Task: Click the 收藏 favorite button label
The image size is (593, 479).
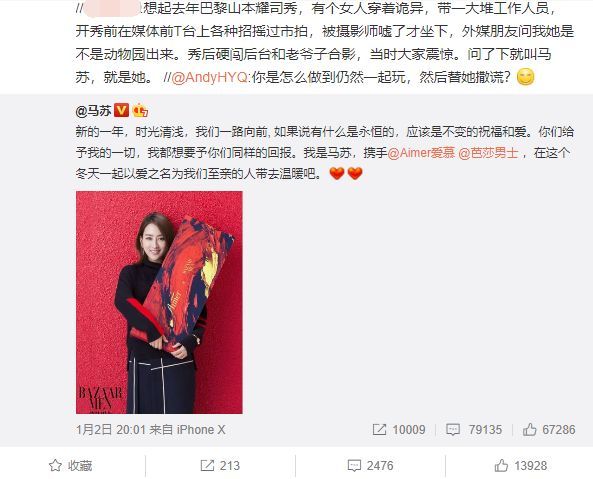Action: (80, 466)
